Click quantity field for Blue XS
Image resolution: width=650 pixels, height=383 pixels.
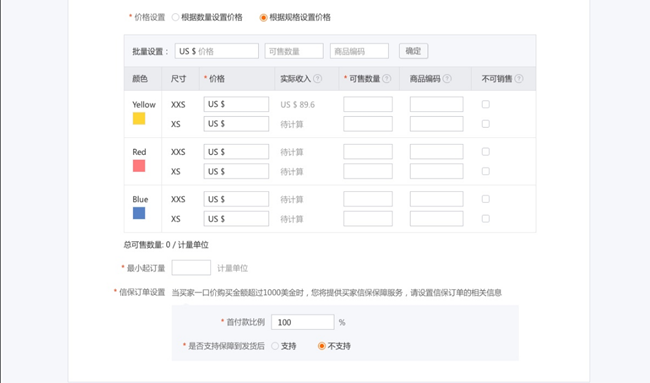point(368,218)
